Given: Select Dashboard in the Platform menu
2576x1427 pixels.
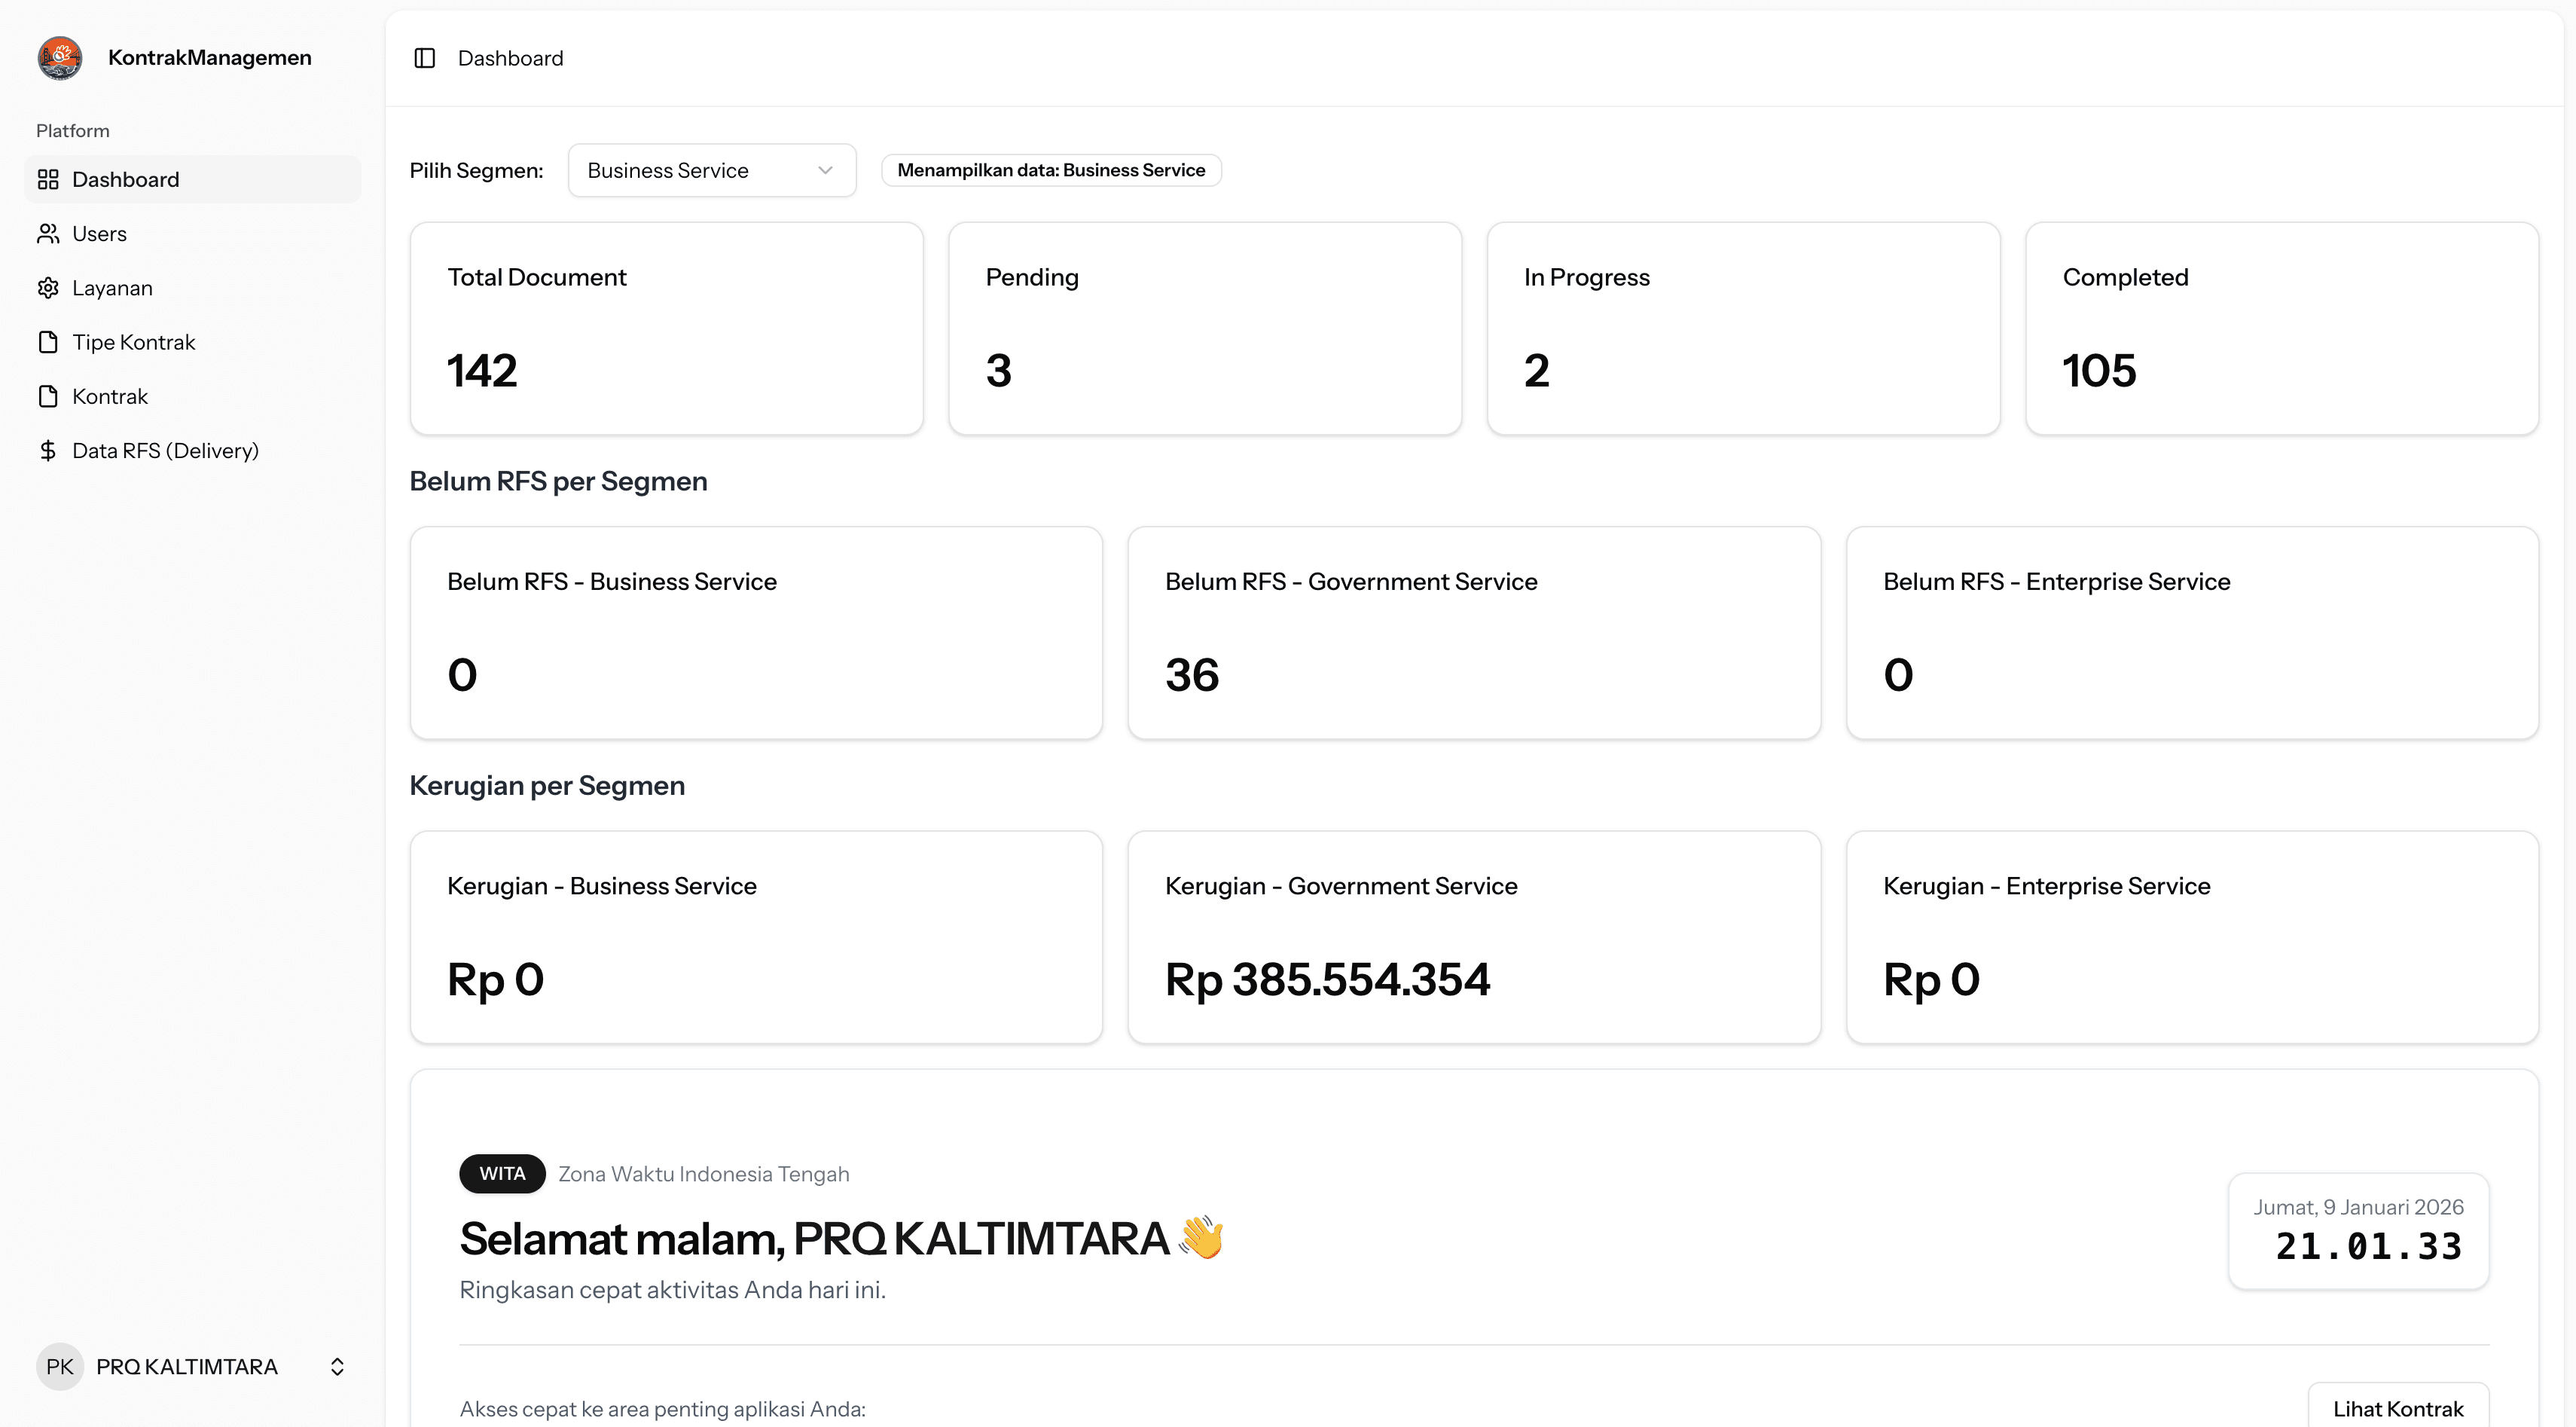Looking at the screenshot, I should [125, 179].
